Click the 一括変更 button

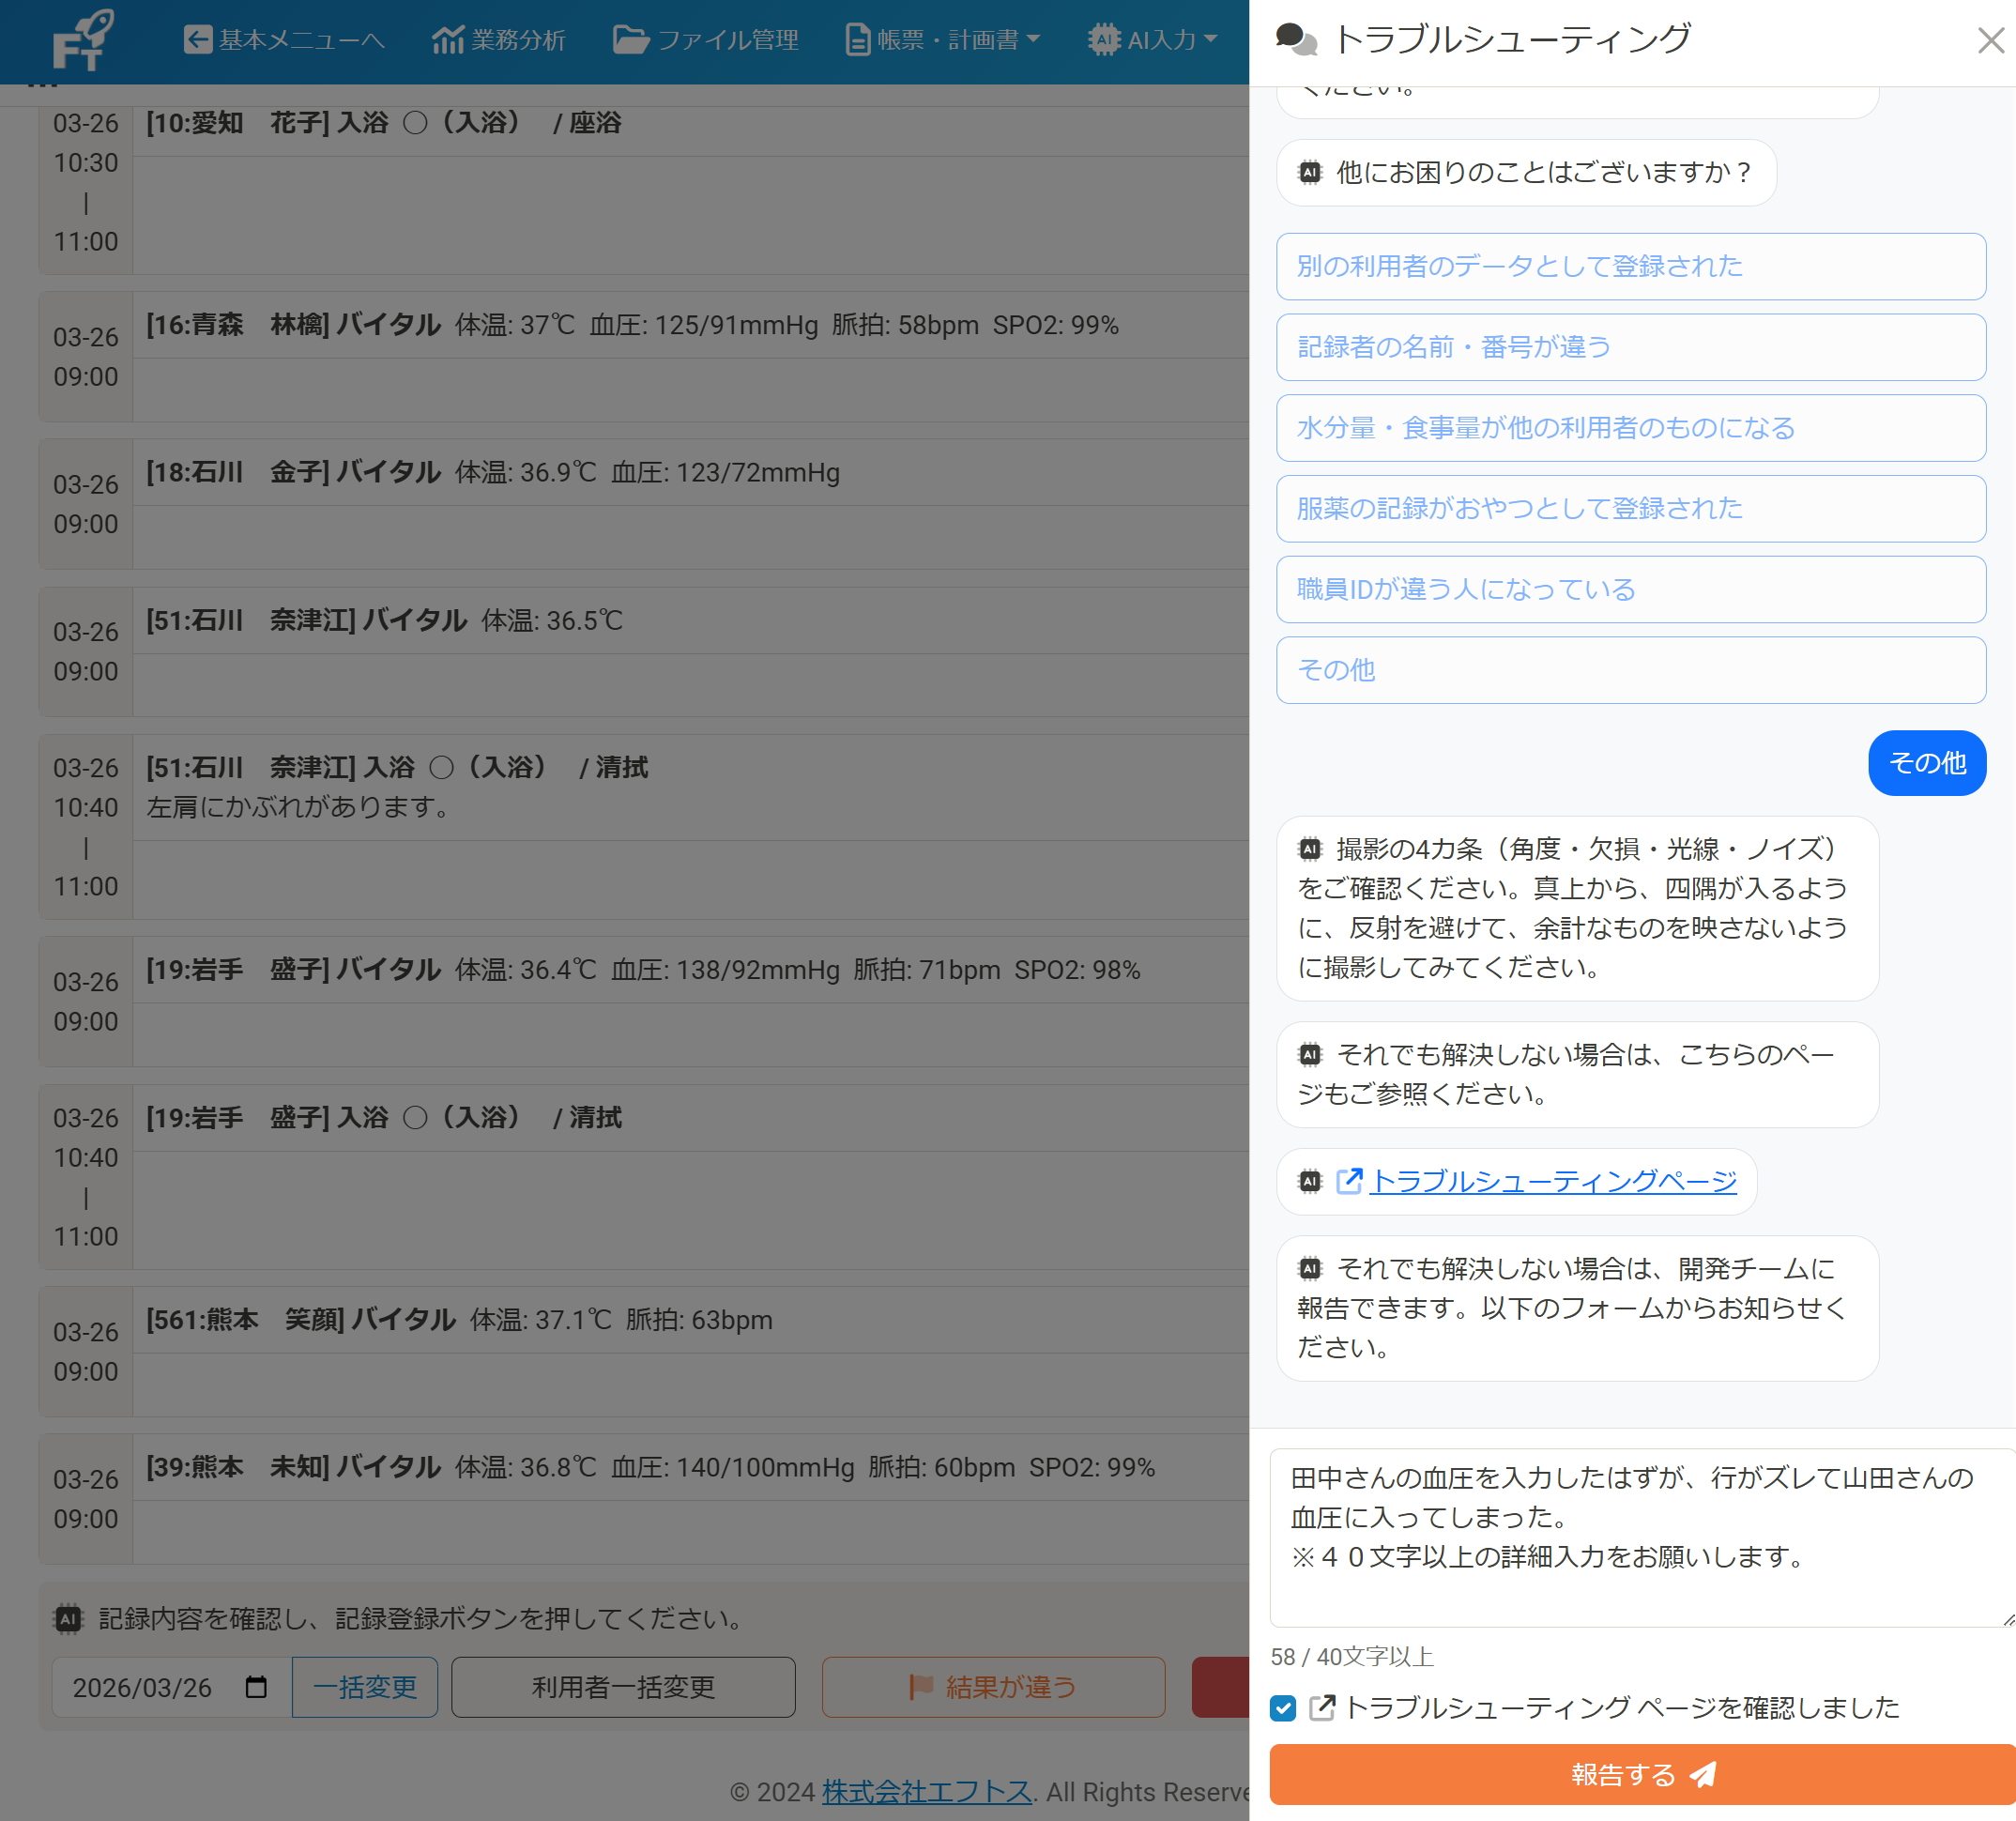tap(364, 1687)
